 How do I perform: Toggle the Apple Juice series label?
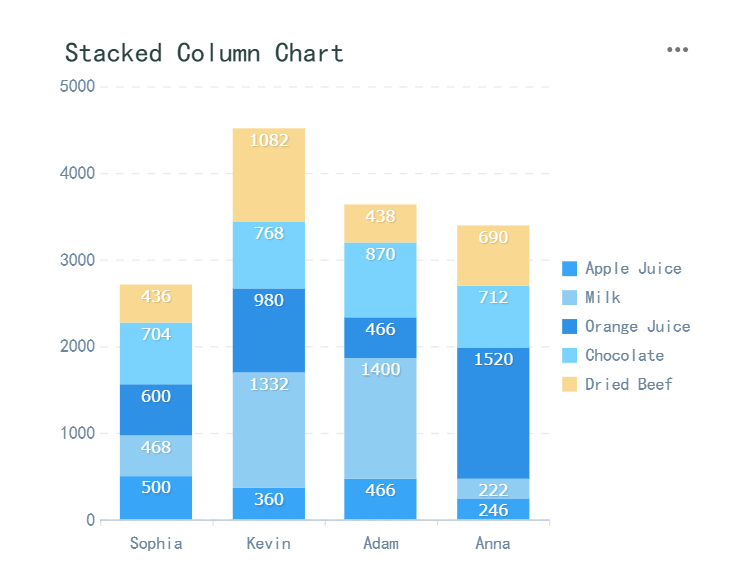tap(633, 268)
